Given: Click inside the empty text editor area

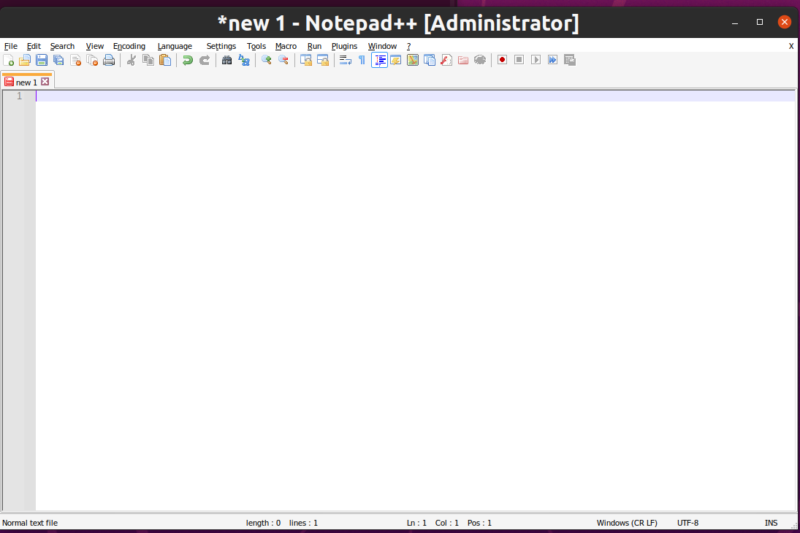Looking at the screenshot, I should click(400, 300).
